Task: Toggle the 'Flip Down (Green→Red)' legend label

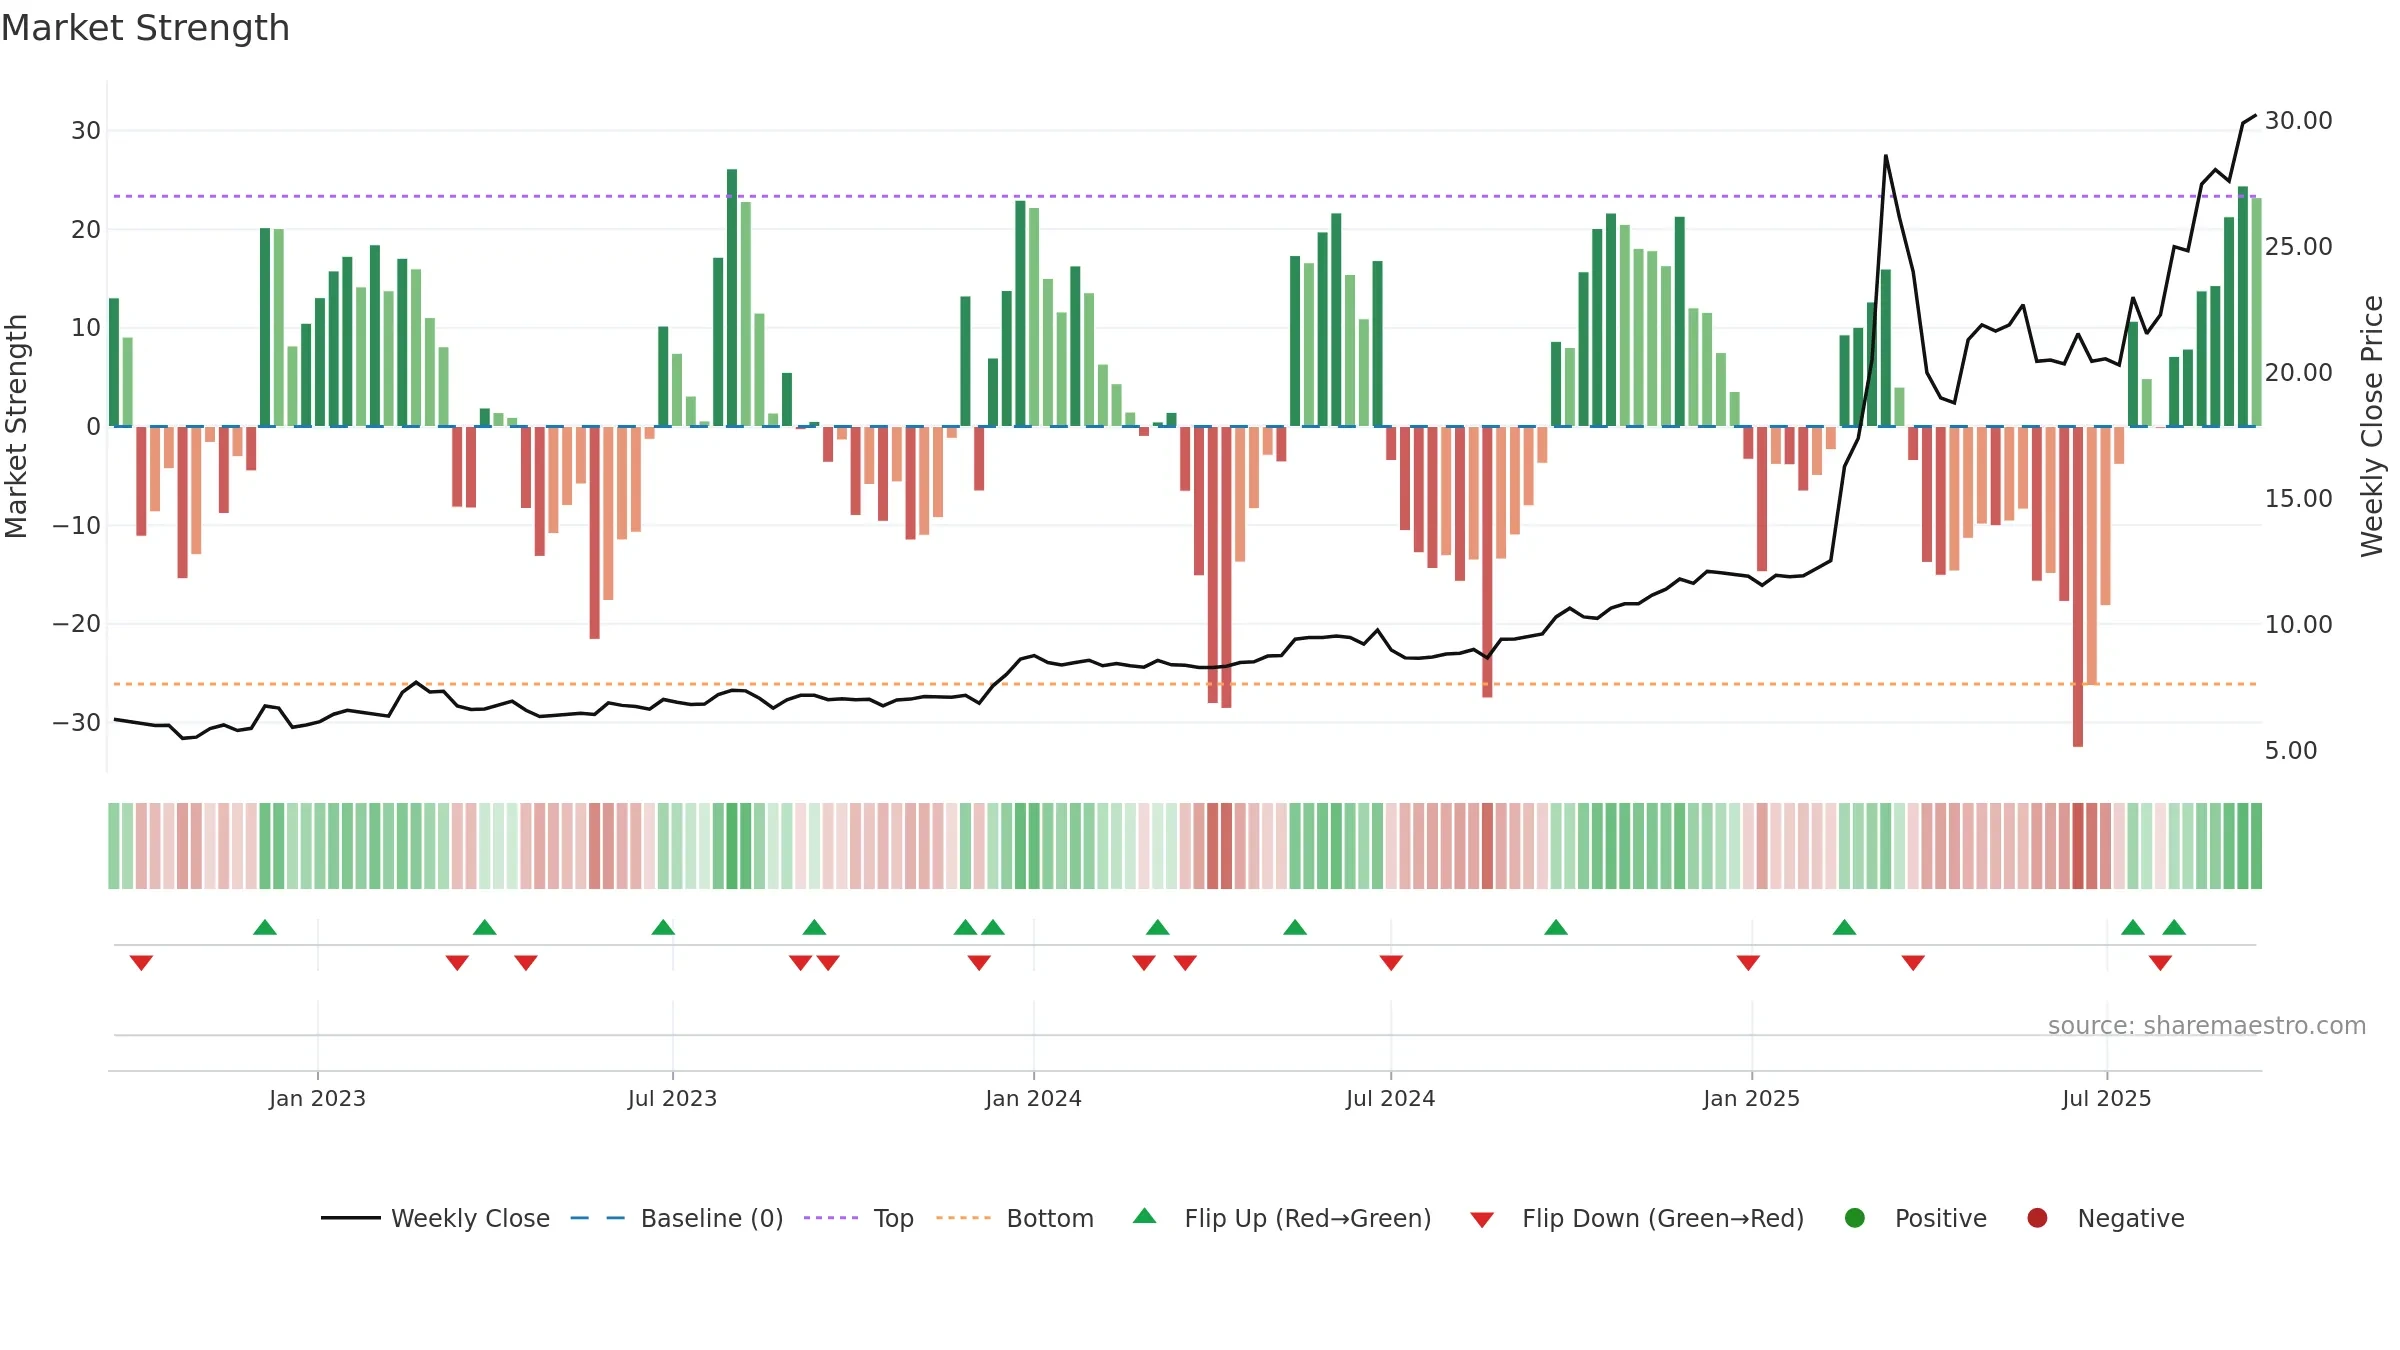Action: [1663, 1218]
